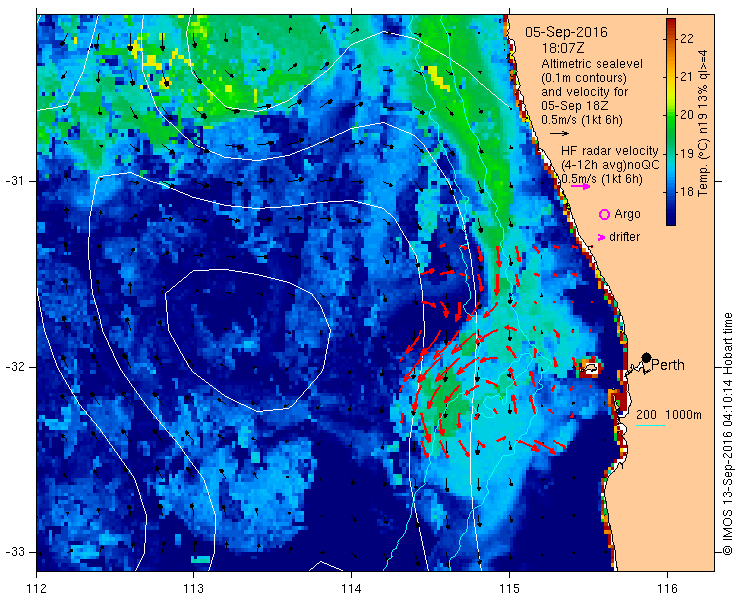Image resolution: width=740 pixels, height=600 pixels.
Task: Click the -31 latitude axis label
Action: (14, 181)
